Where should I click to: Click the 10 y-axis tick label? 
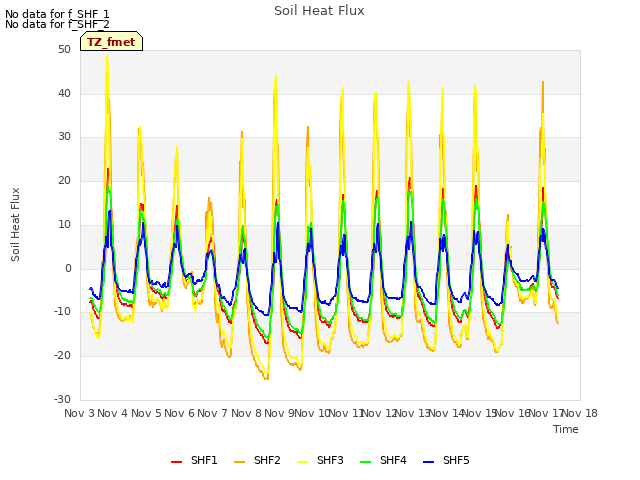(64, 224)
